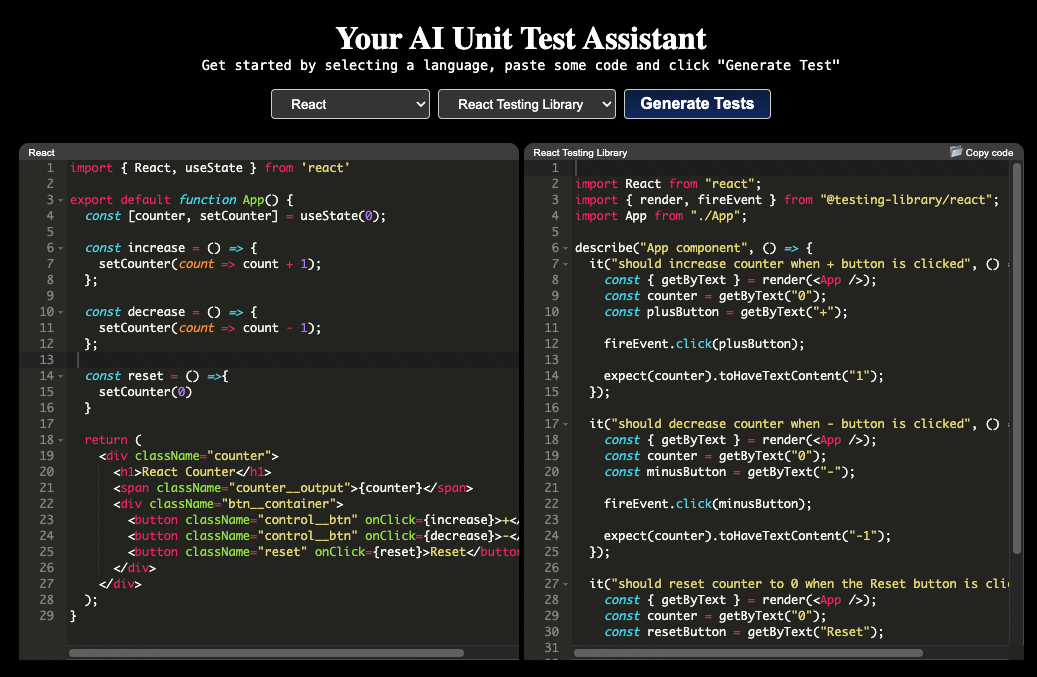Image resolution: width=1037 pixels, height=677 pixels.
Task: Fold the decrease function at line 10
Action: [61, 312]
